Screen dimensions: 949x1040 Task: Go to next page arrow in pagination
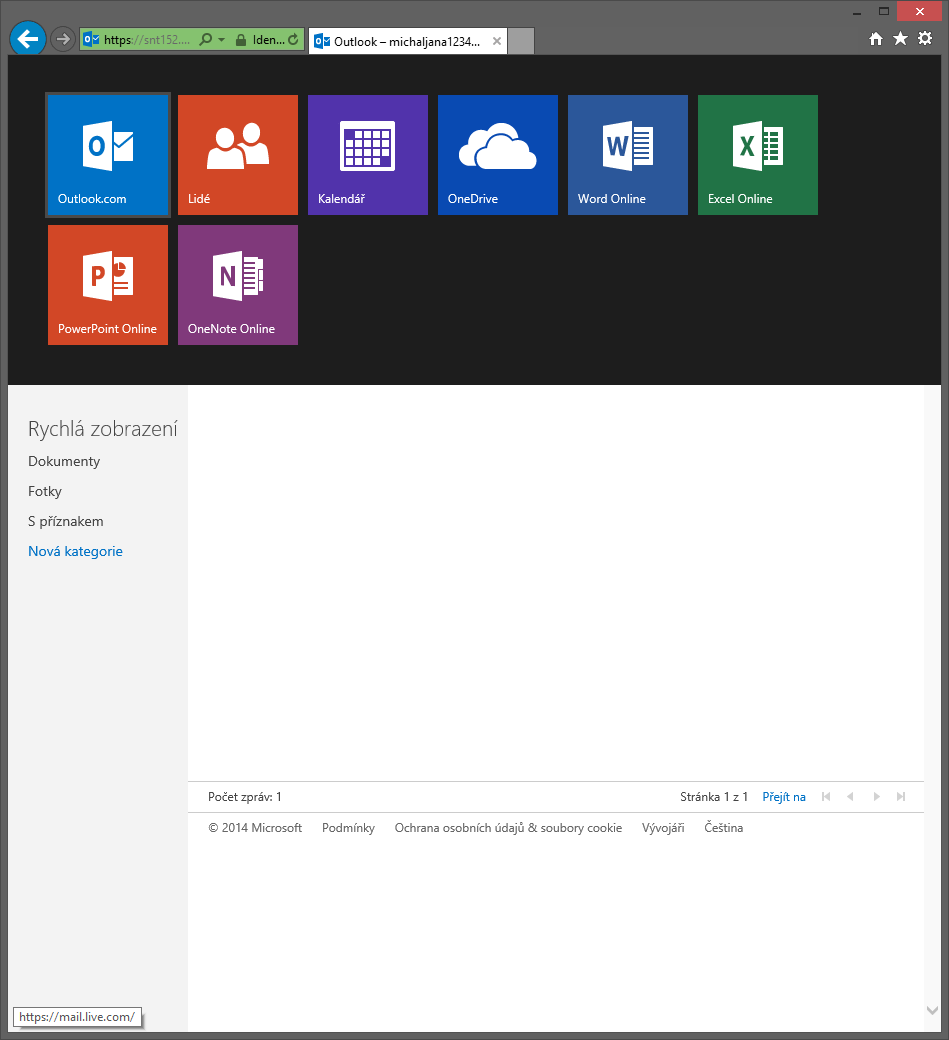(x=876, y=797)
